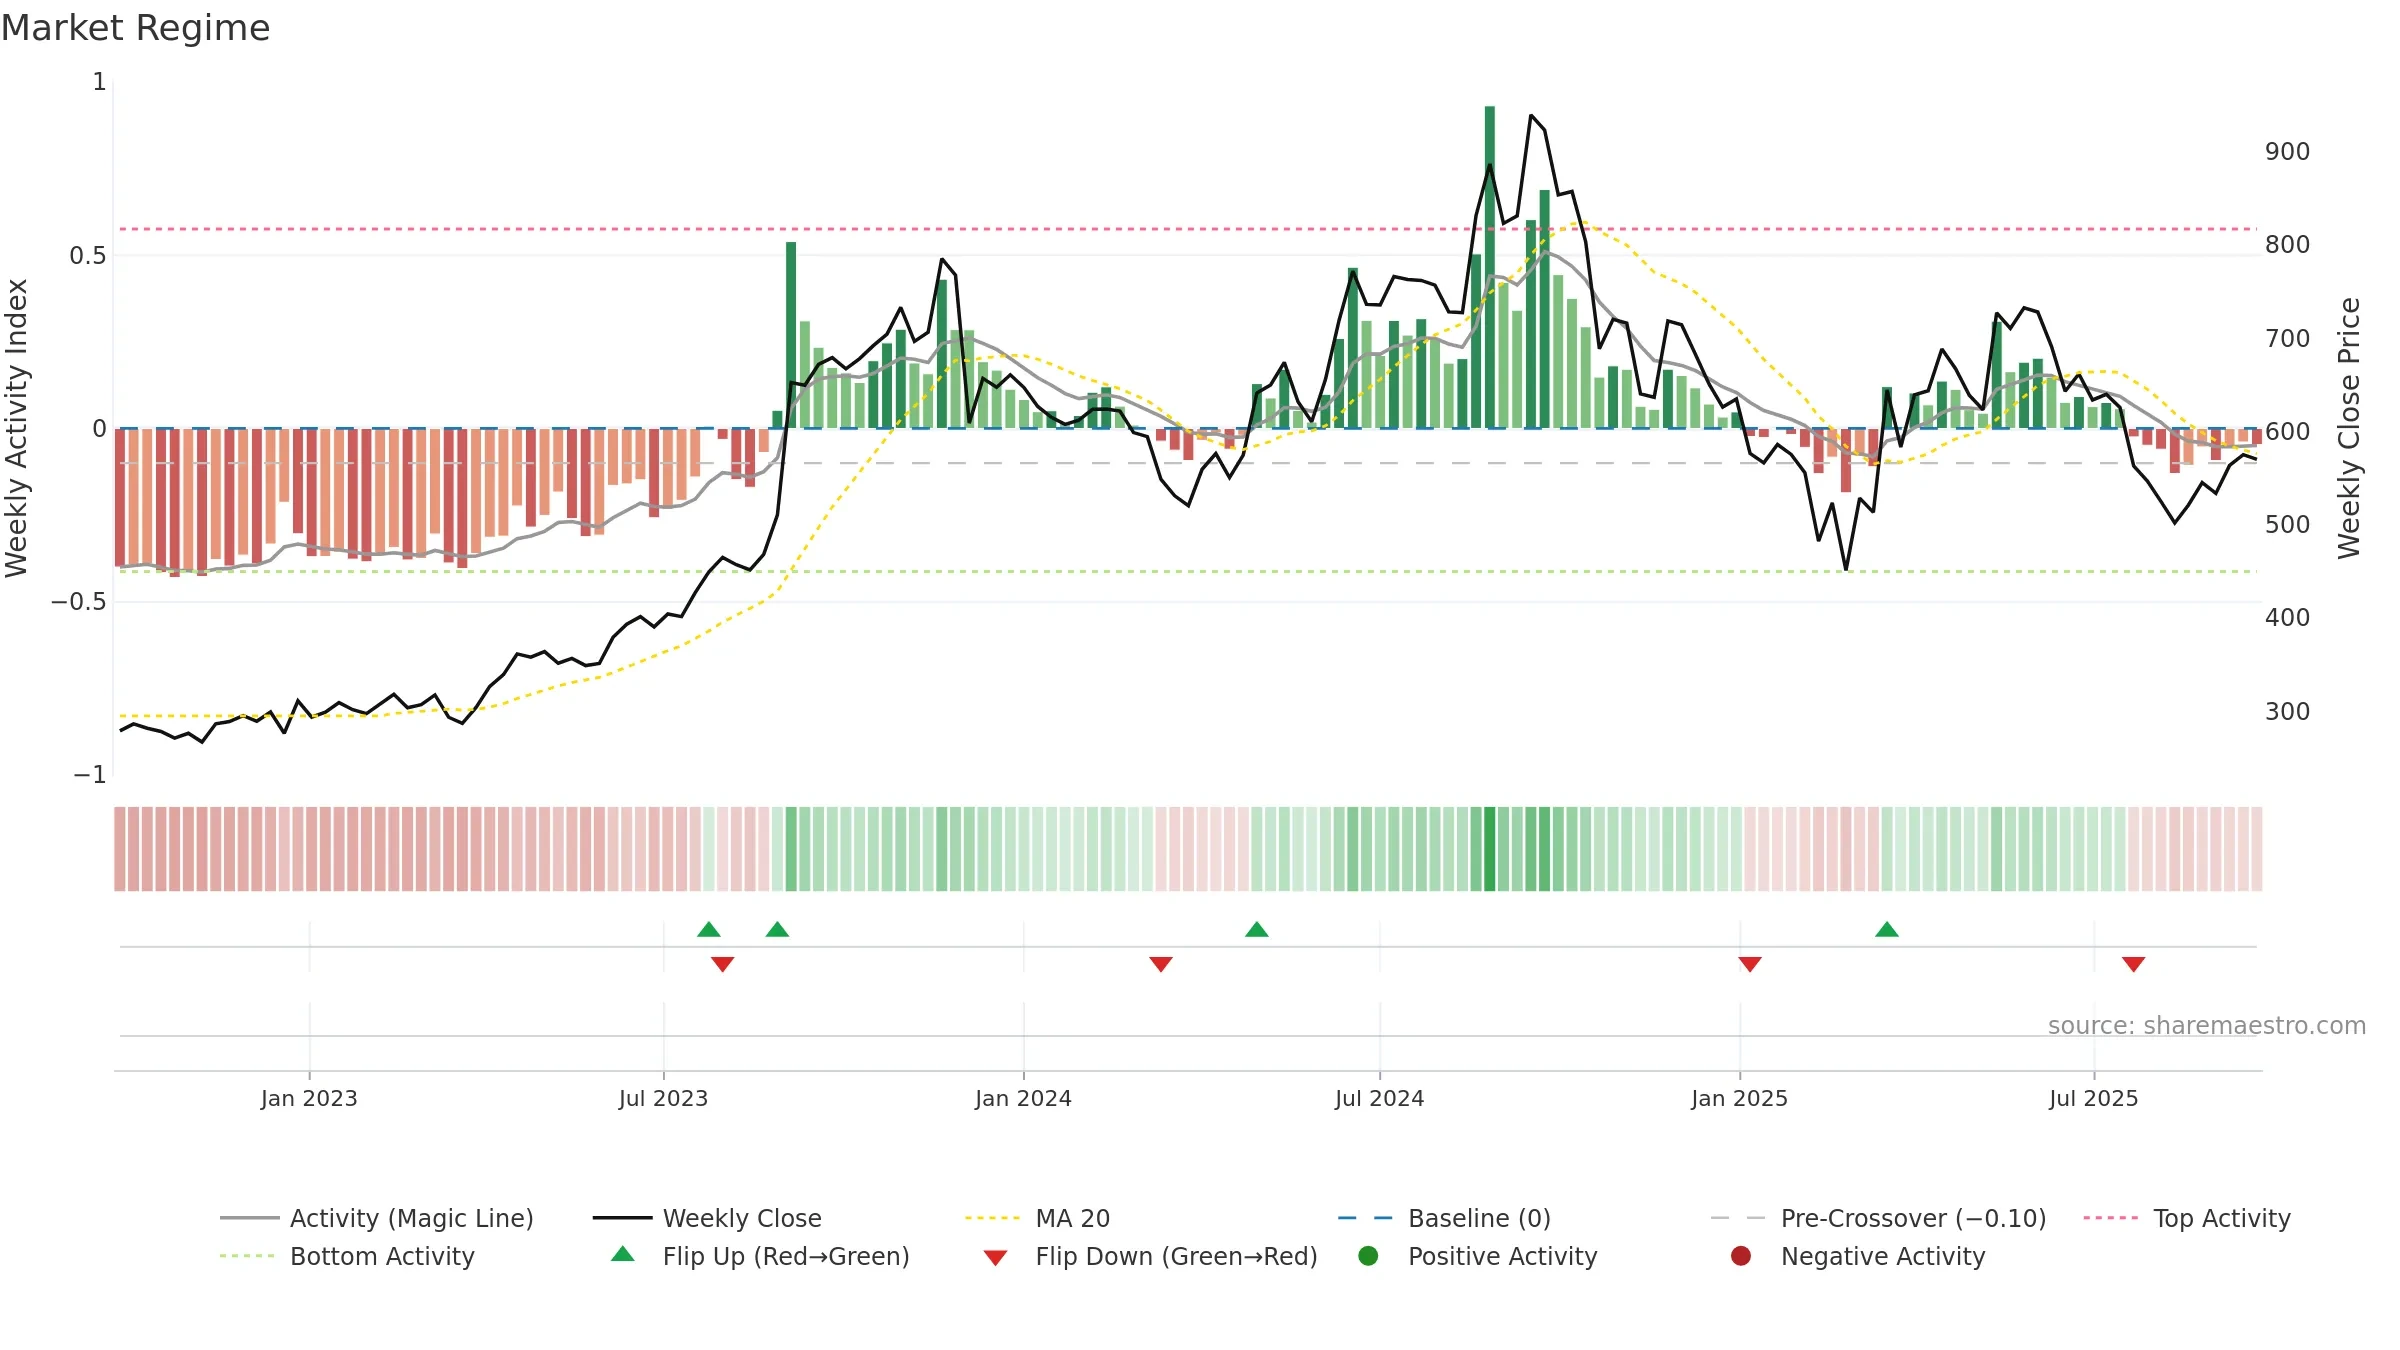Toggle the Weekly Close legend entry

(707, 1218)
